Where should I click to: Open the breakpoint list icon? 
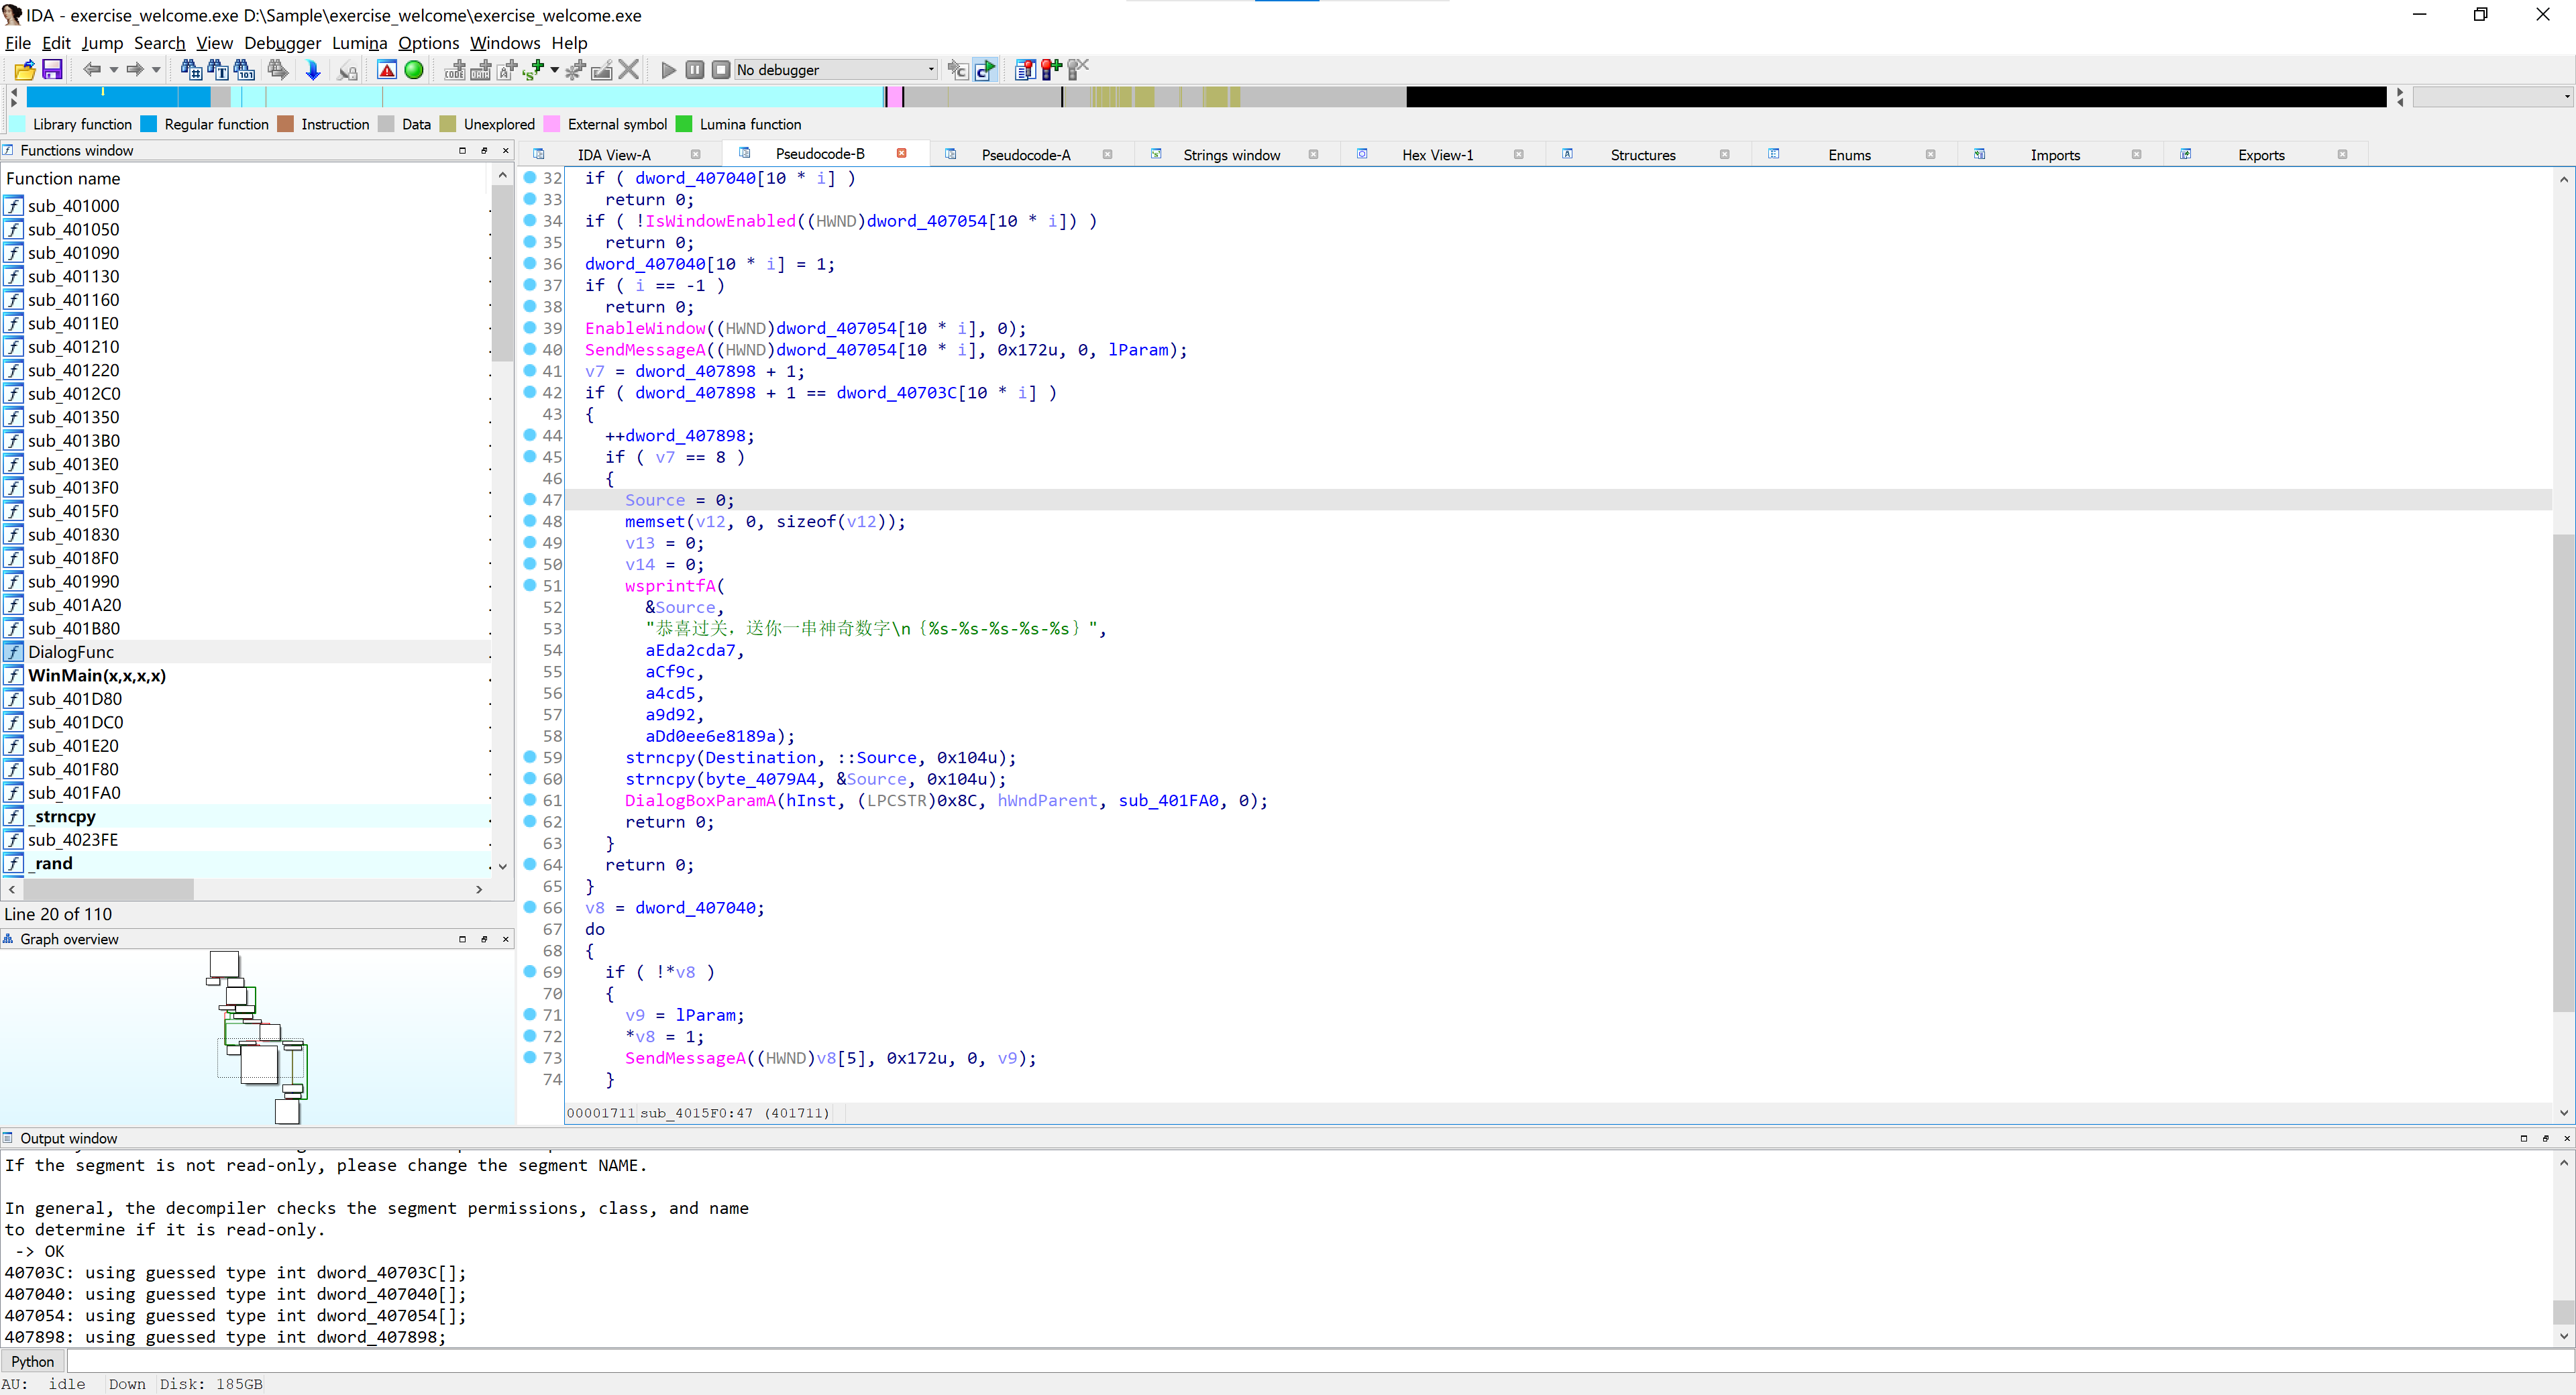1025,69
